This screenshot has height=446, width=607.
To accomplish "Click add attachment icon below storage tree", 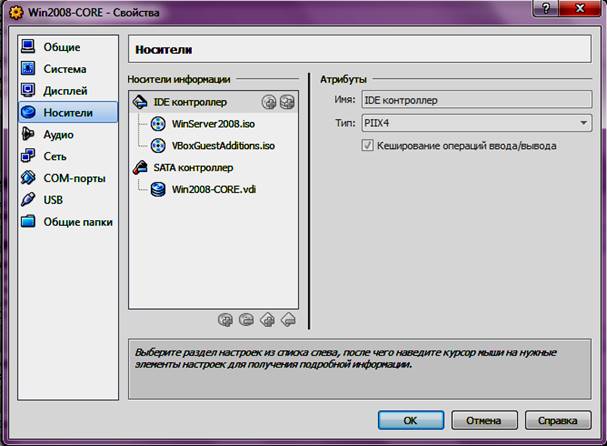I will point(225,320).
